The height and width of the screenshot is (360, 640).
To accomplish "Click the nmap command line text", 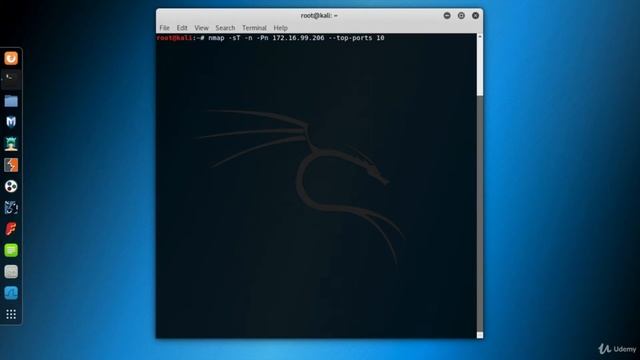I will (296, 38).
